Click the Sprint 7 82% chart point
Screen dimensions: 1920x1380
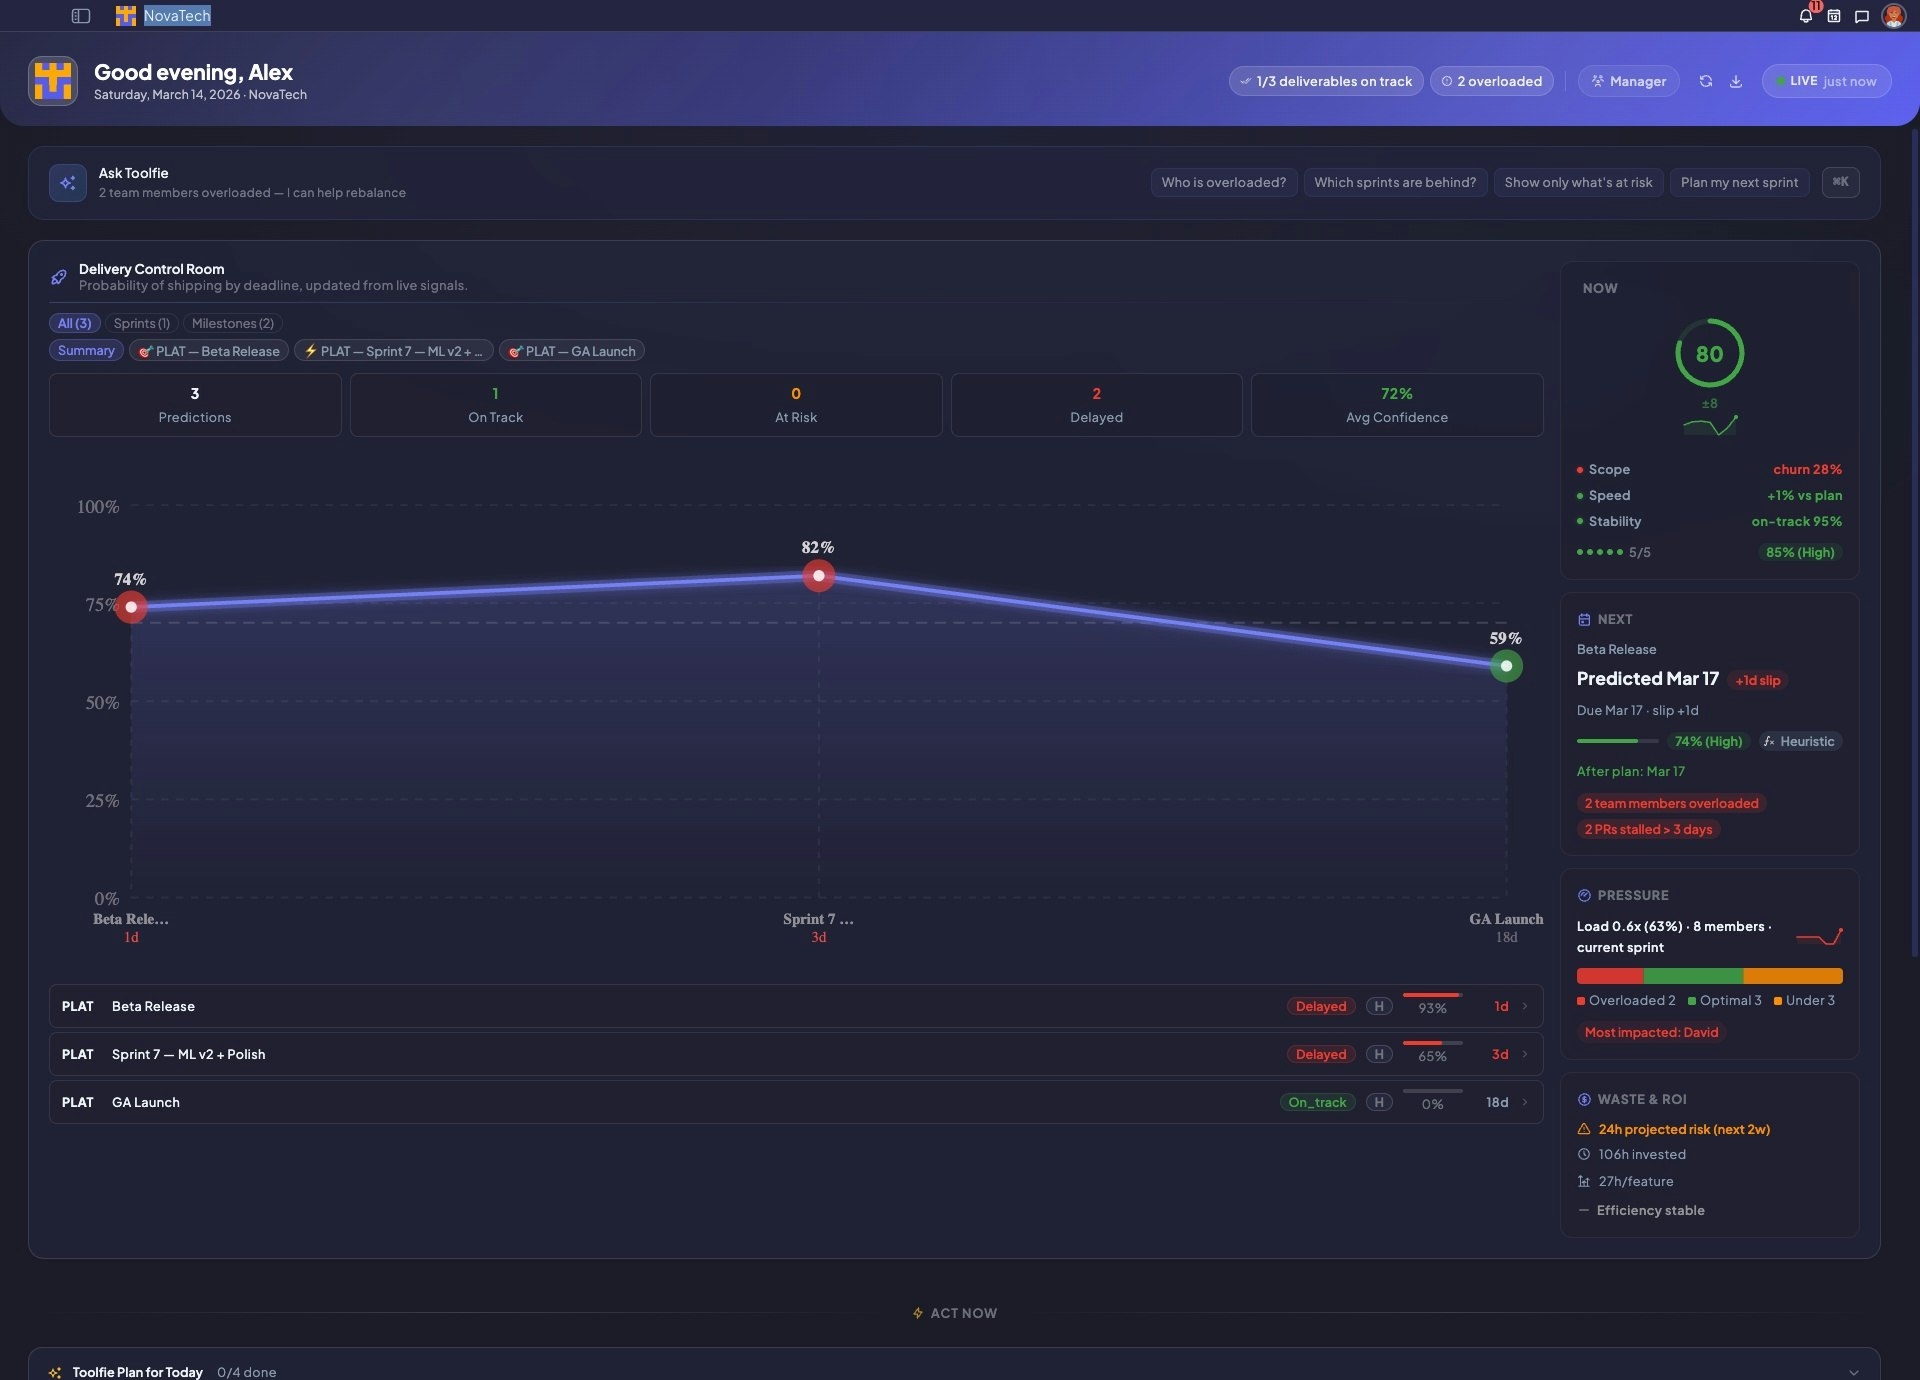pyautogui.click(x=818, y=576)
